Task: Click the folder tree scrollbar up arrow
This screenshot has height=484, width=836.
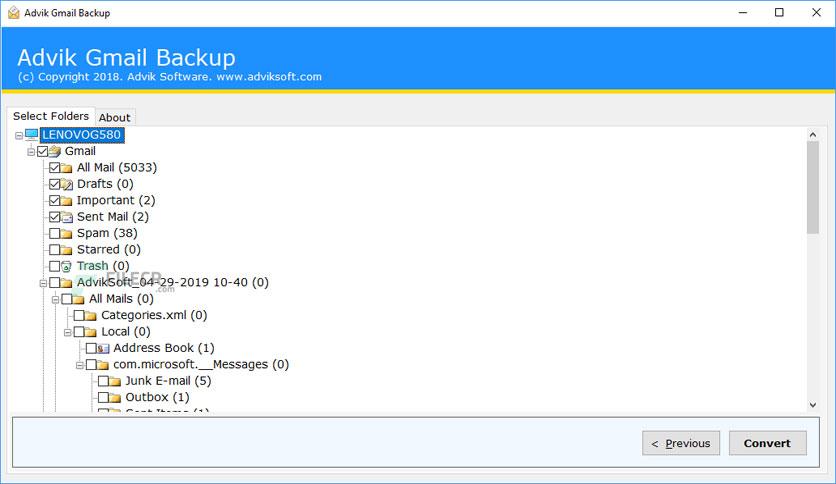Action: pos(813,135)
